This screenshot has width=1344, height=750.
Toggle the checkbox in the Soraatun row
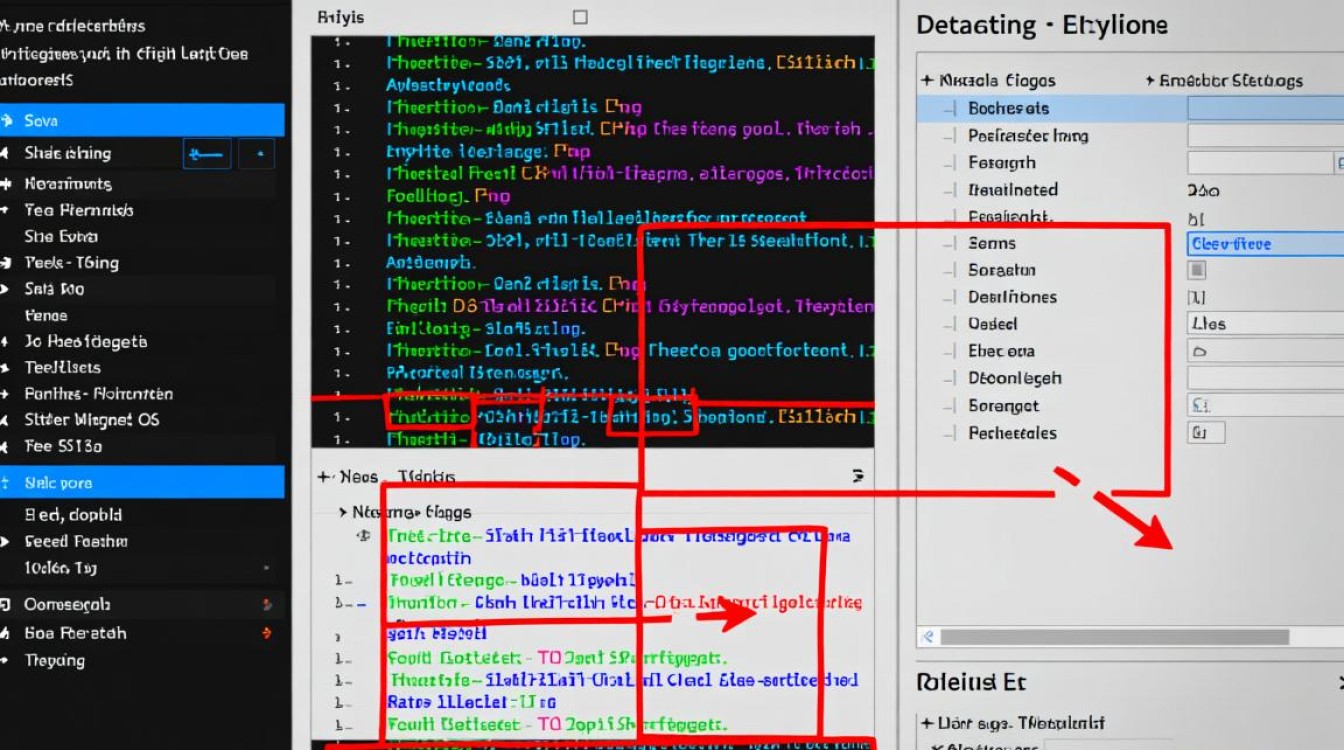pyautogui.click(x=1197, y=270)
